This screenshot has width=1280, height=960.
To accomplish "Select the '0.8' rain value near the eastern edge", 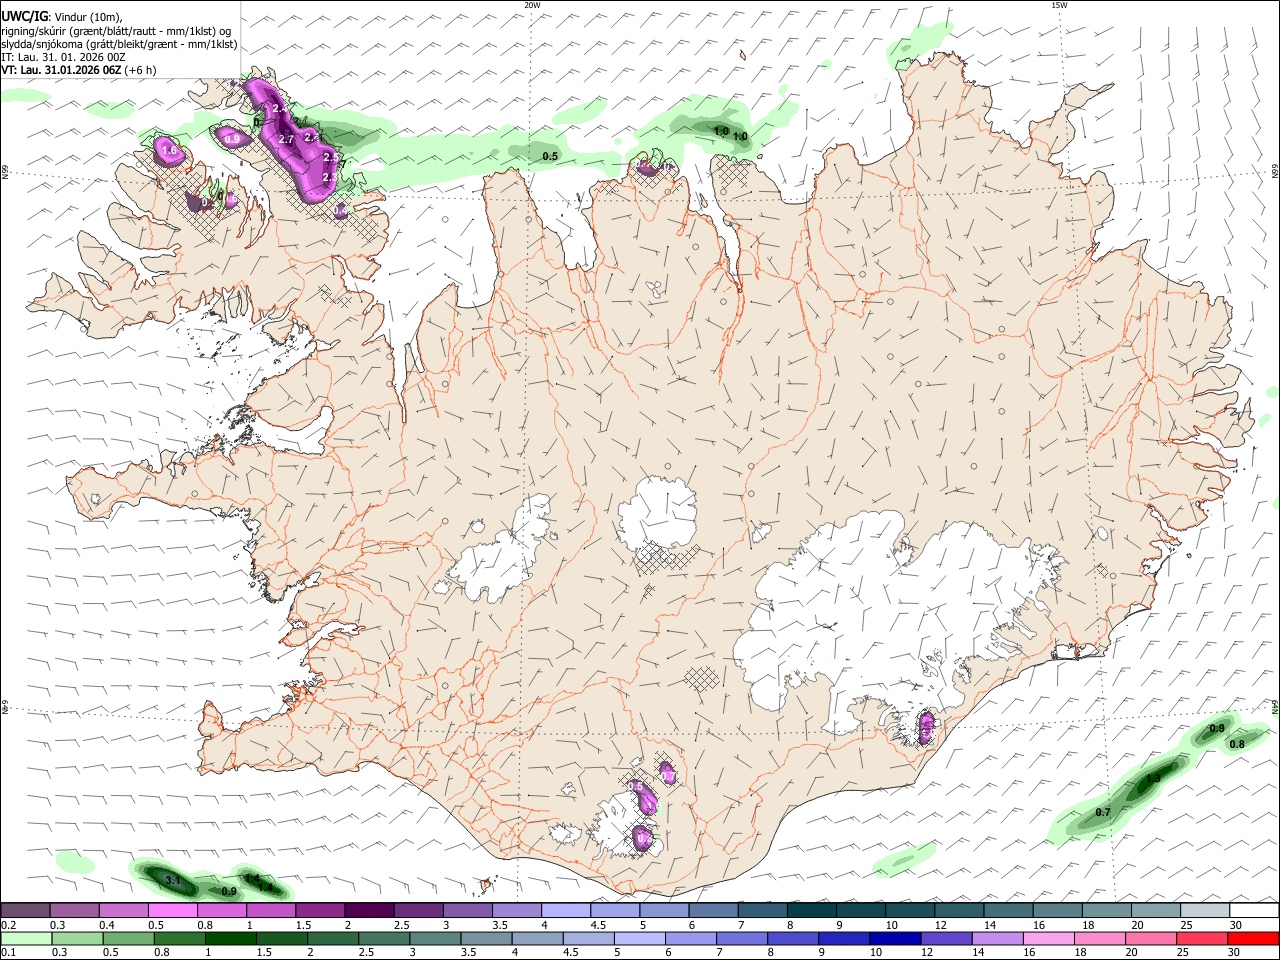I will [x=1237, y=744].
